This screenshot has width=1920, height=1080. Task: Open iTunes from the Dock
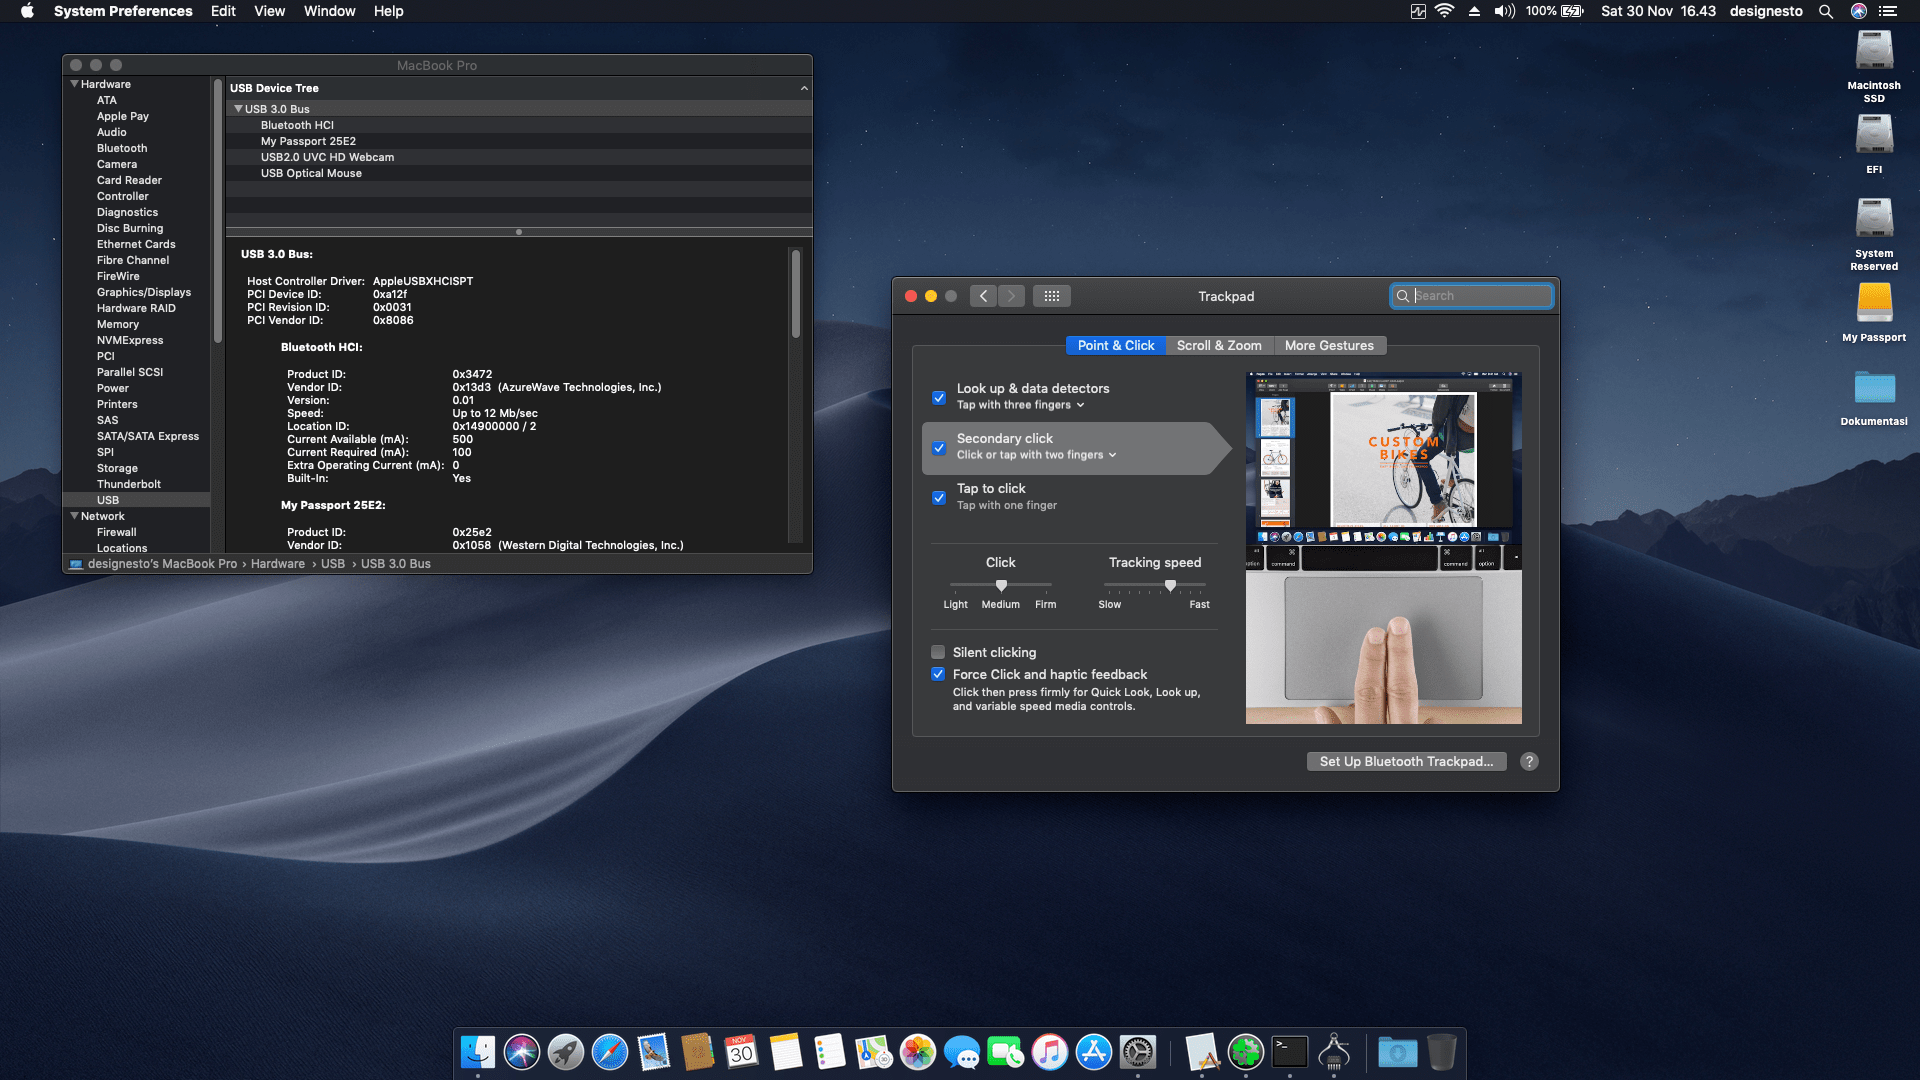pyautogui.click(x=1049, y=1052)
